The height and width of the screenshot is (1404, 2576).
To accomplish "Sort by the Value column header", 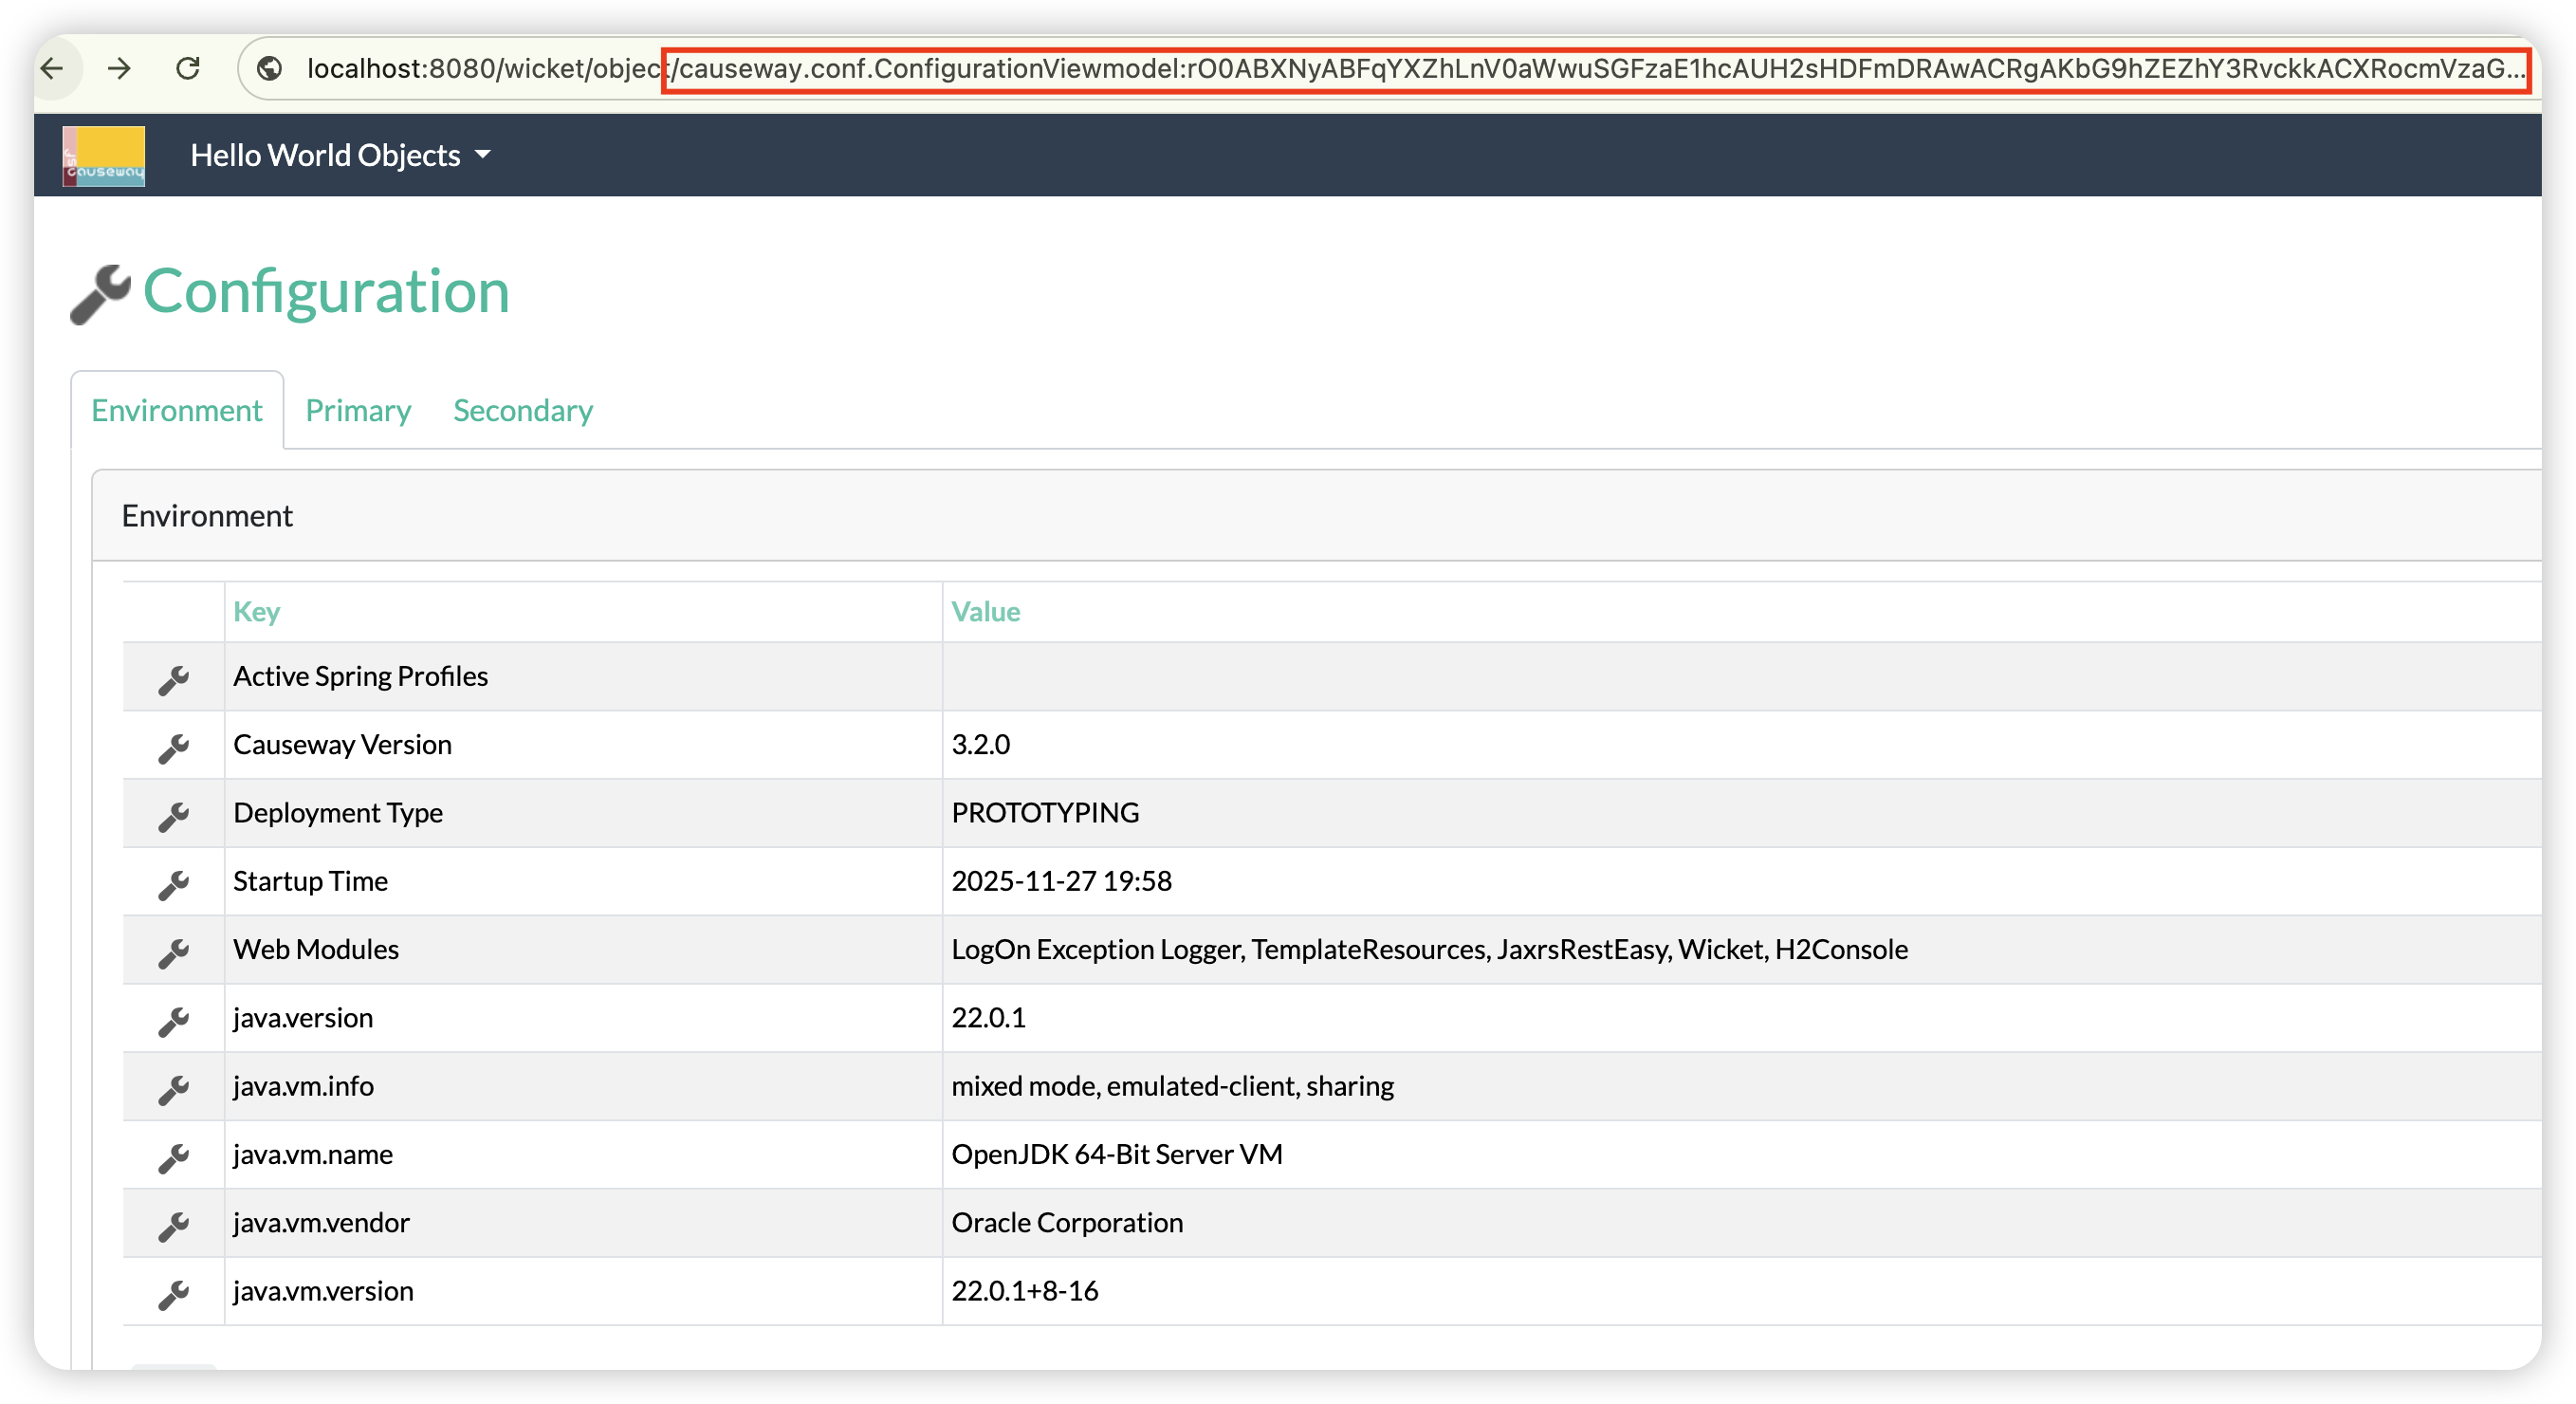I will click(x=985, y=612).
